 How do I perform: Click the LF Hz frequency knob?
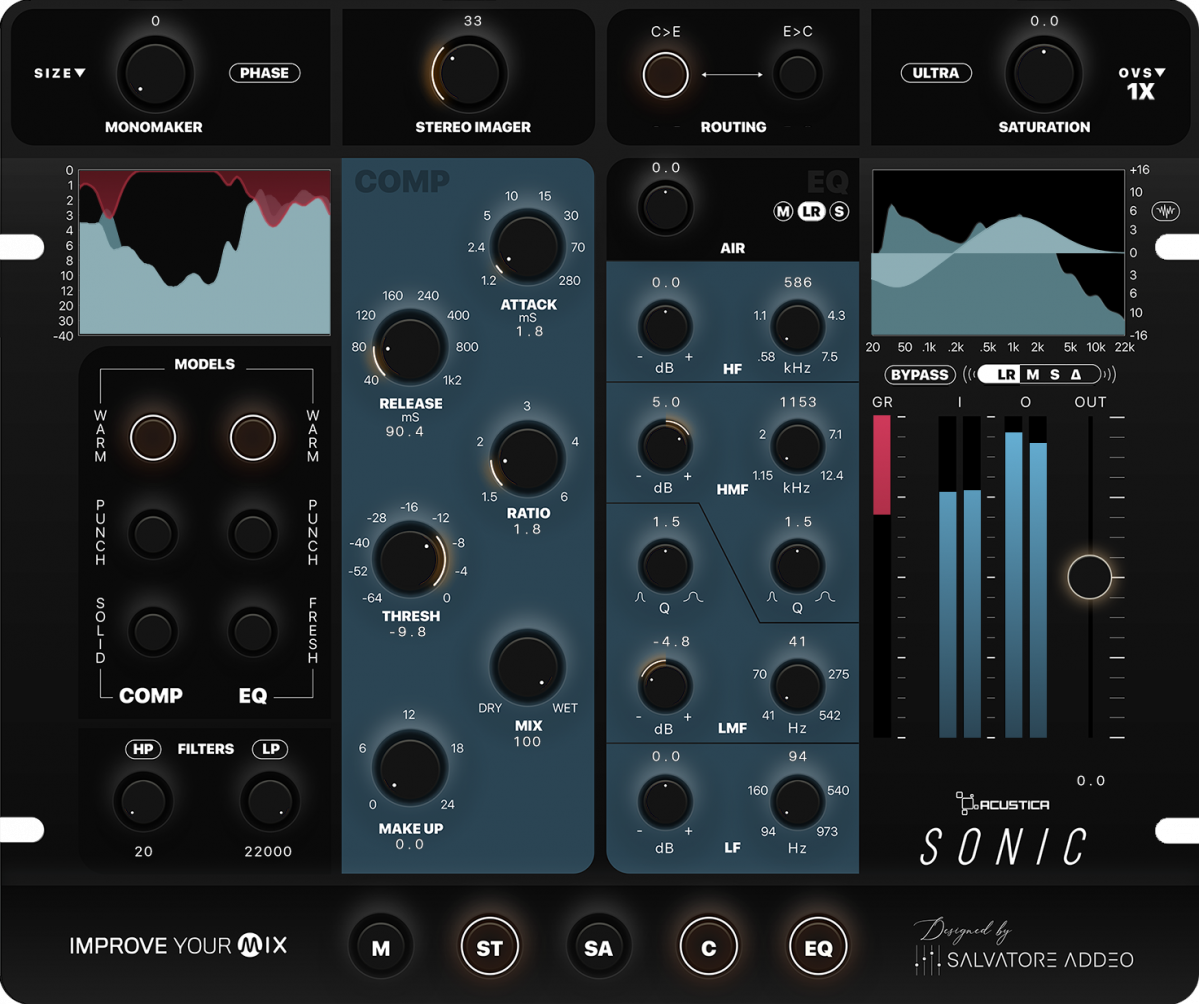pyautogui.click(x=797, y=801)
